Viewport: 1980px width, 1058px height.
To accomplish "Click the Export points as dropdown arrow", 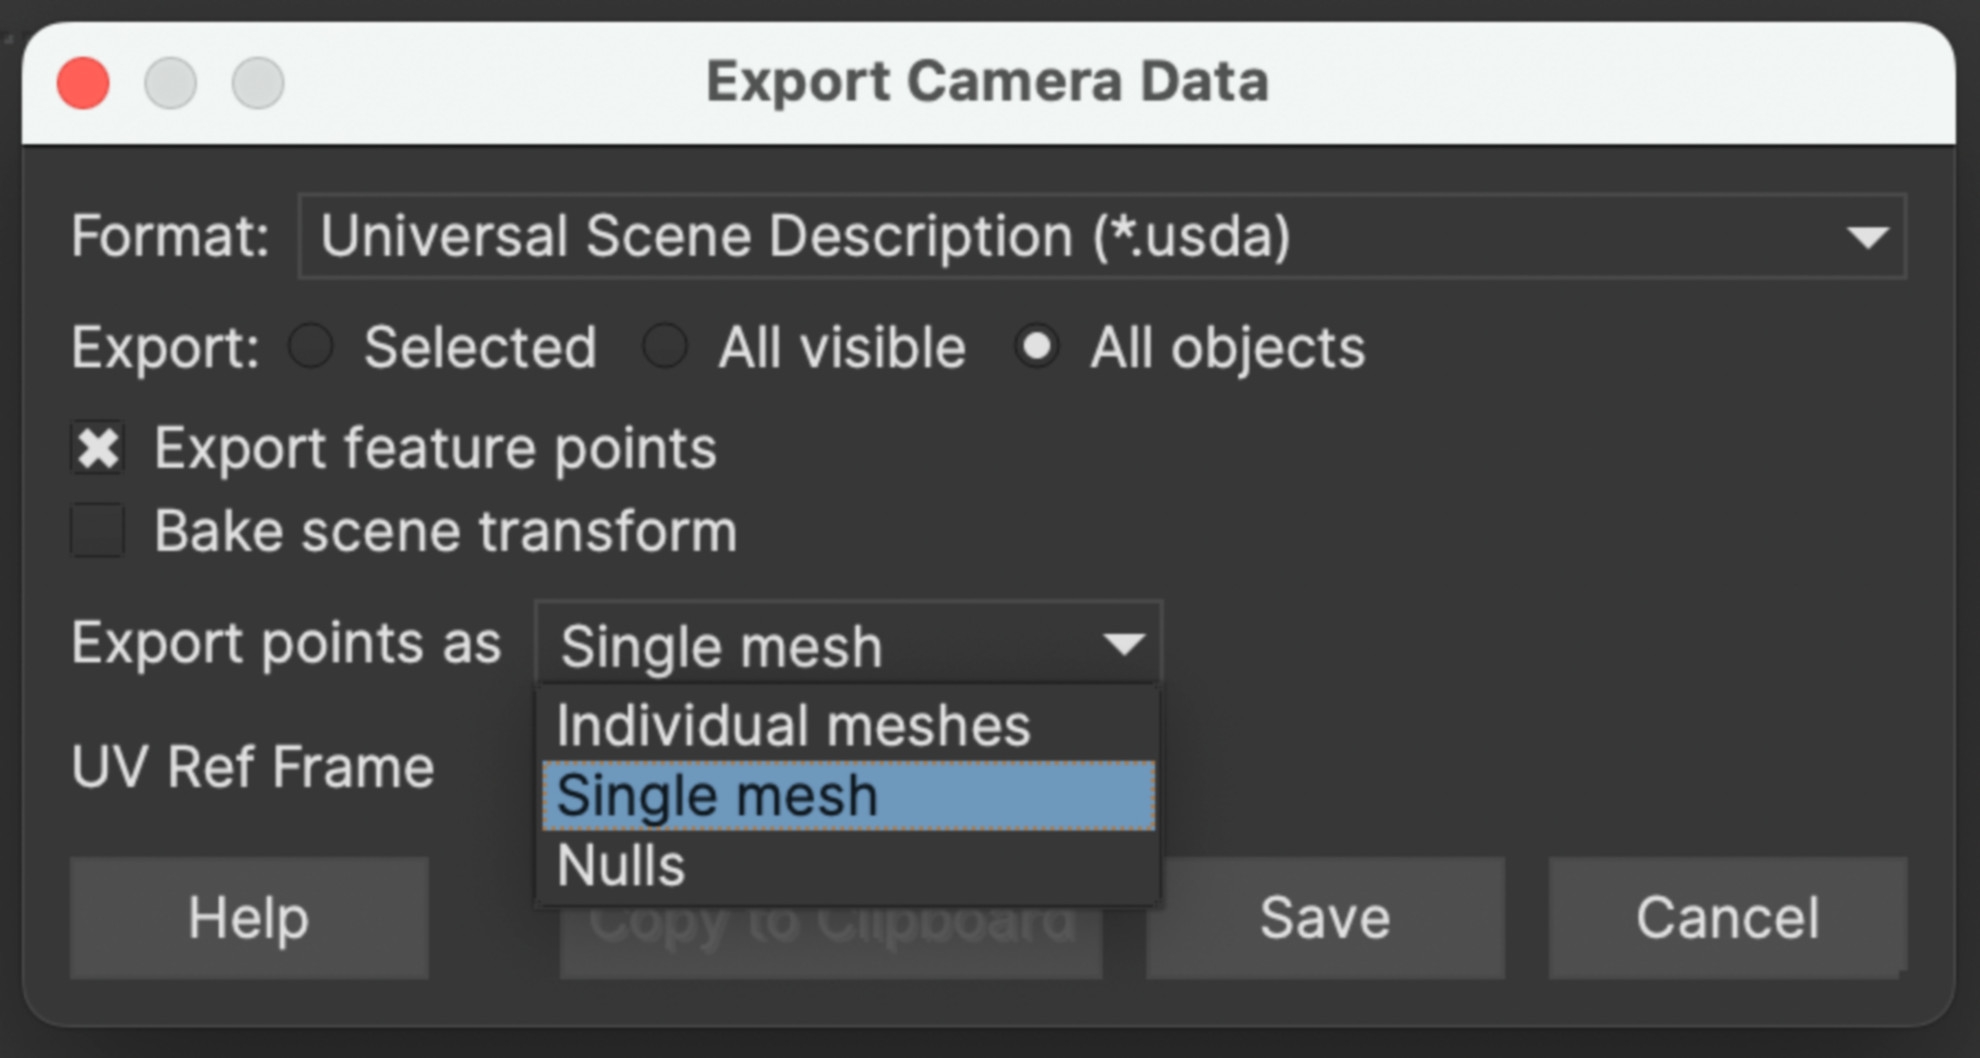I will point(1121,644).
